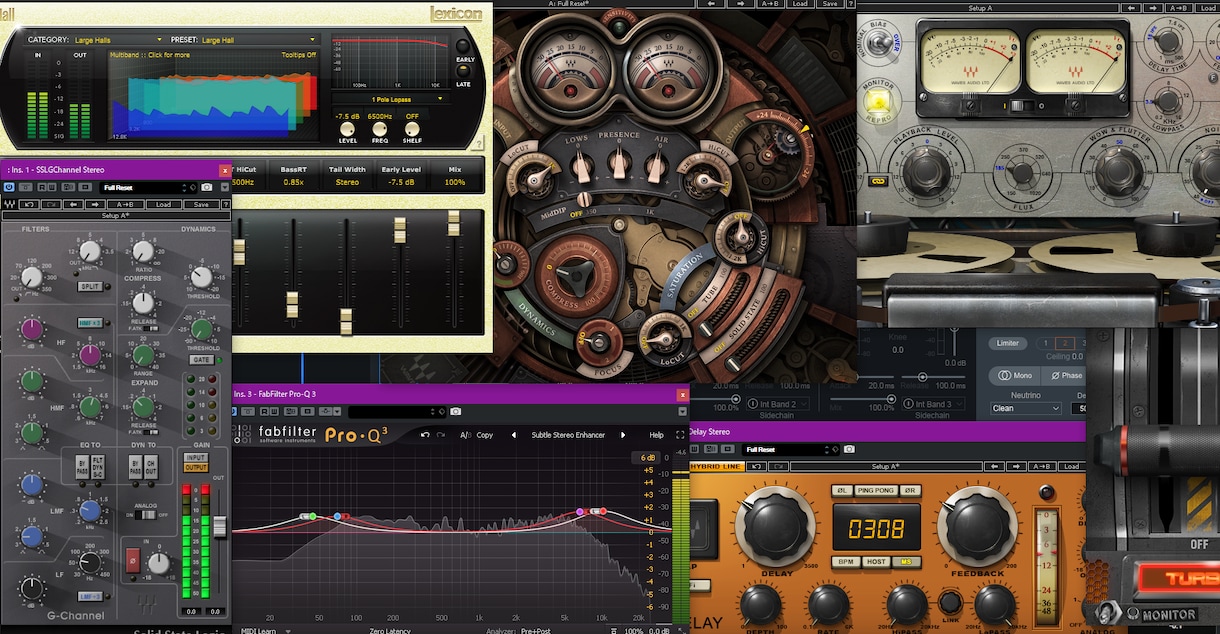Click previous setup arrow in H-Delay toolbar
Image resolution: width=1220 pixels, height=634 pixels.
click(x=995, y=467)
